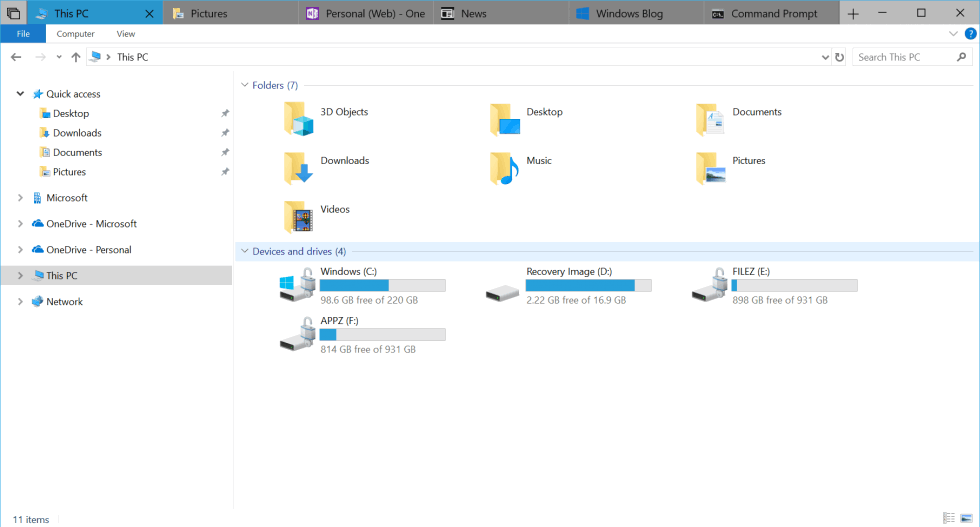
Task: Select Downloads under Quick access
Action: [x=77, y=133]
